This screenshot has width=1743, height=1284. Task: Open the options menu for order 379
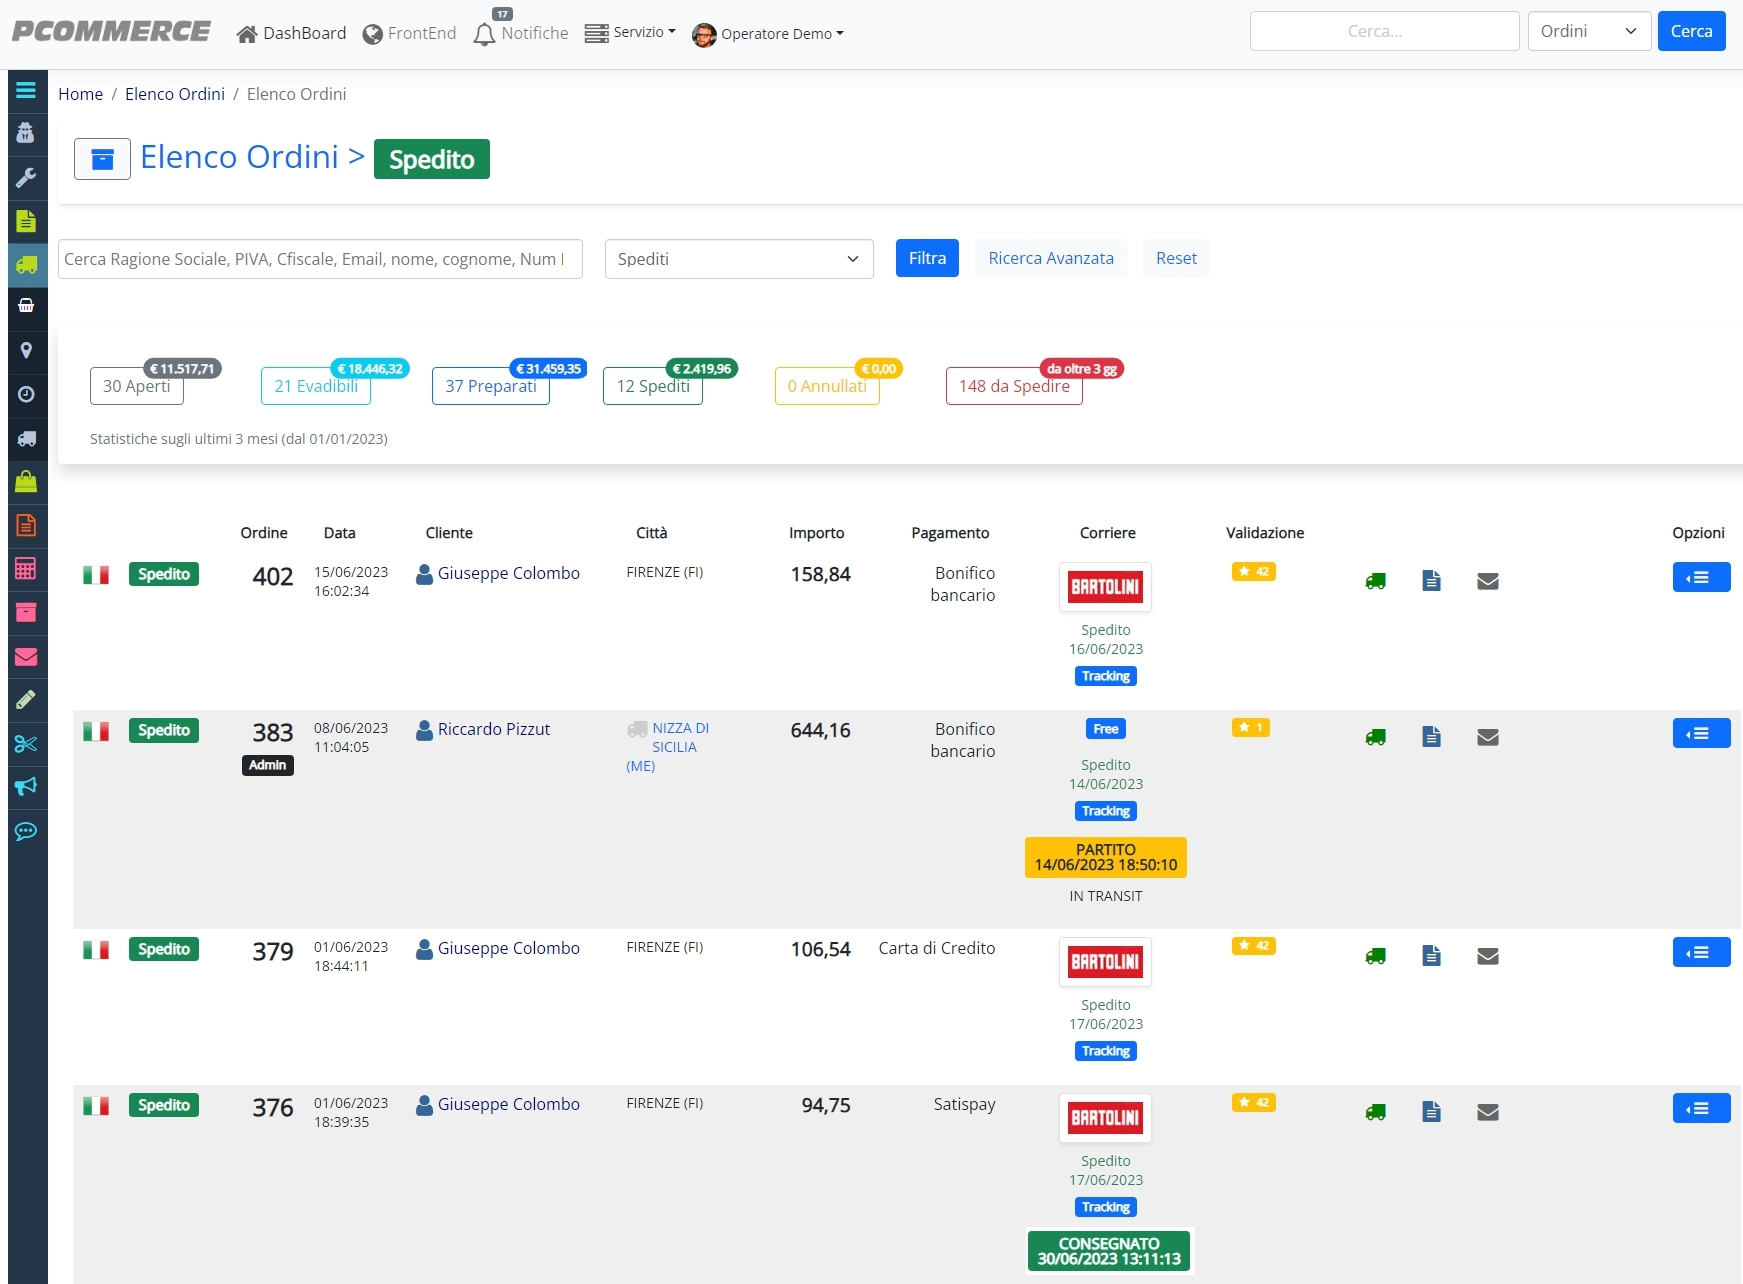tap(1701, 952)
